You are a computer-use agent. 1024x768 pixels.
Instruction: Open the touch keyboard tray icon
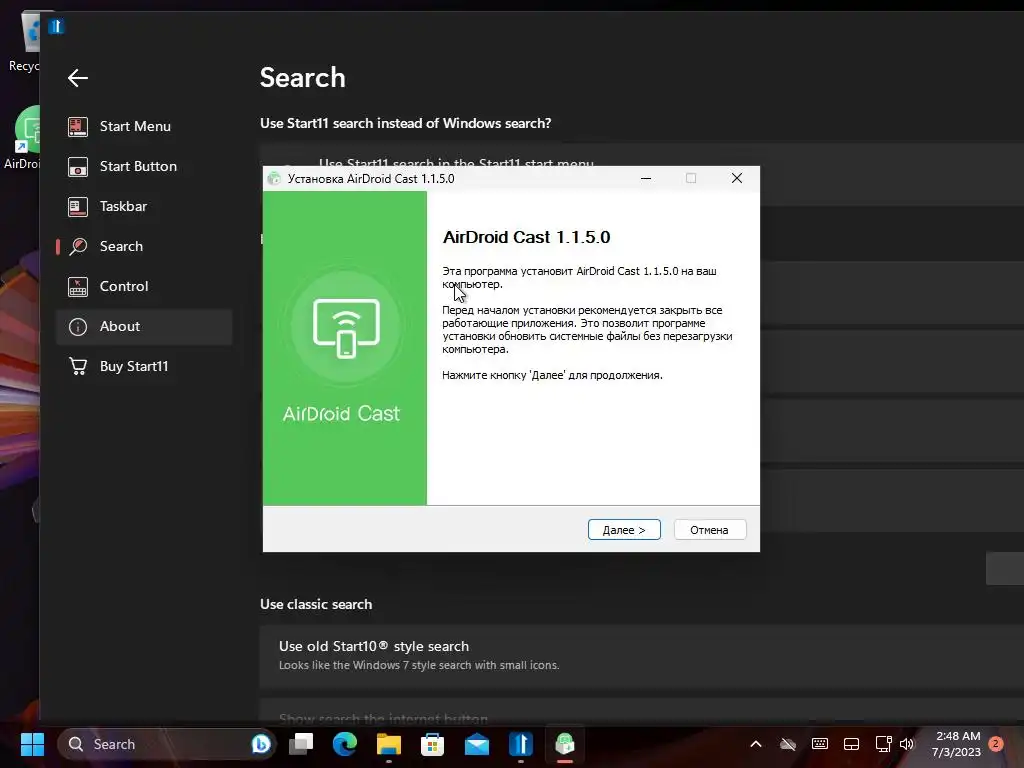tap(820, 744)
